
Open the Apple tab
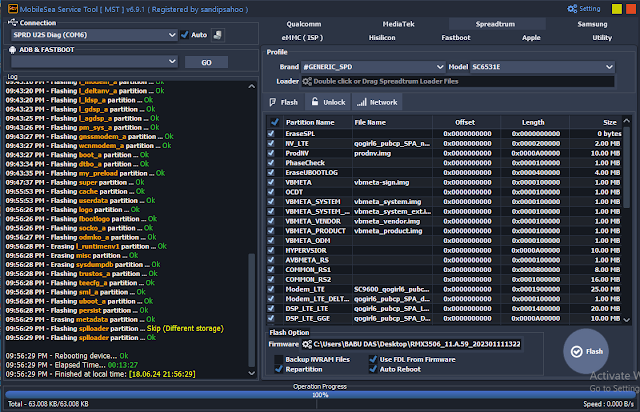point(531,38)
